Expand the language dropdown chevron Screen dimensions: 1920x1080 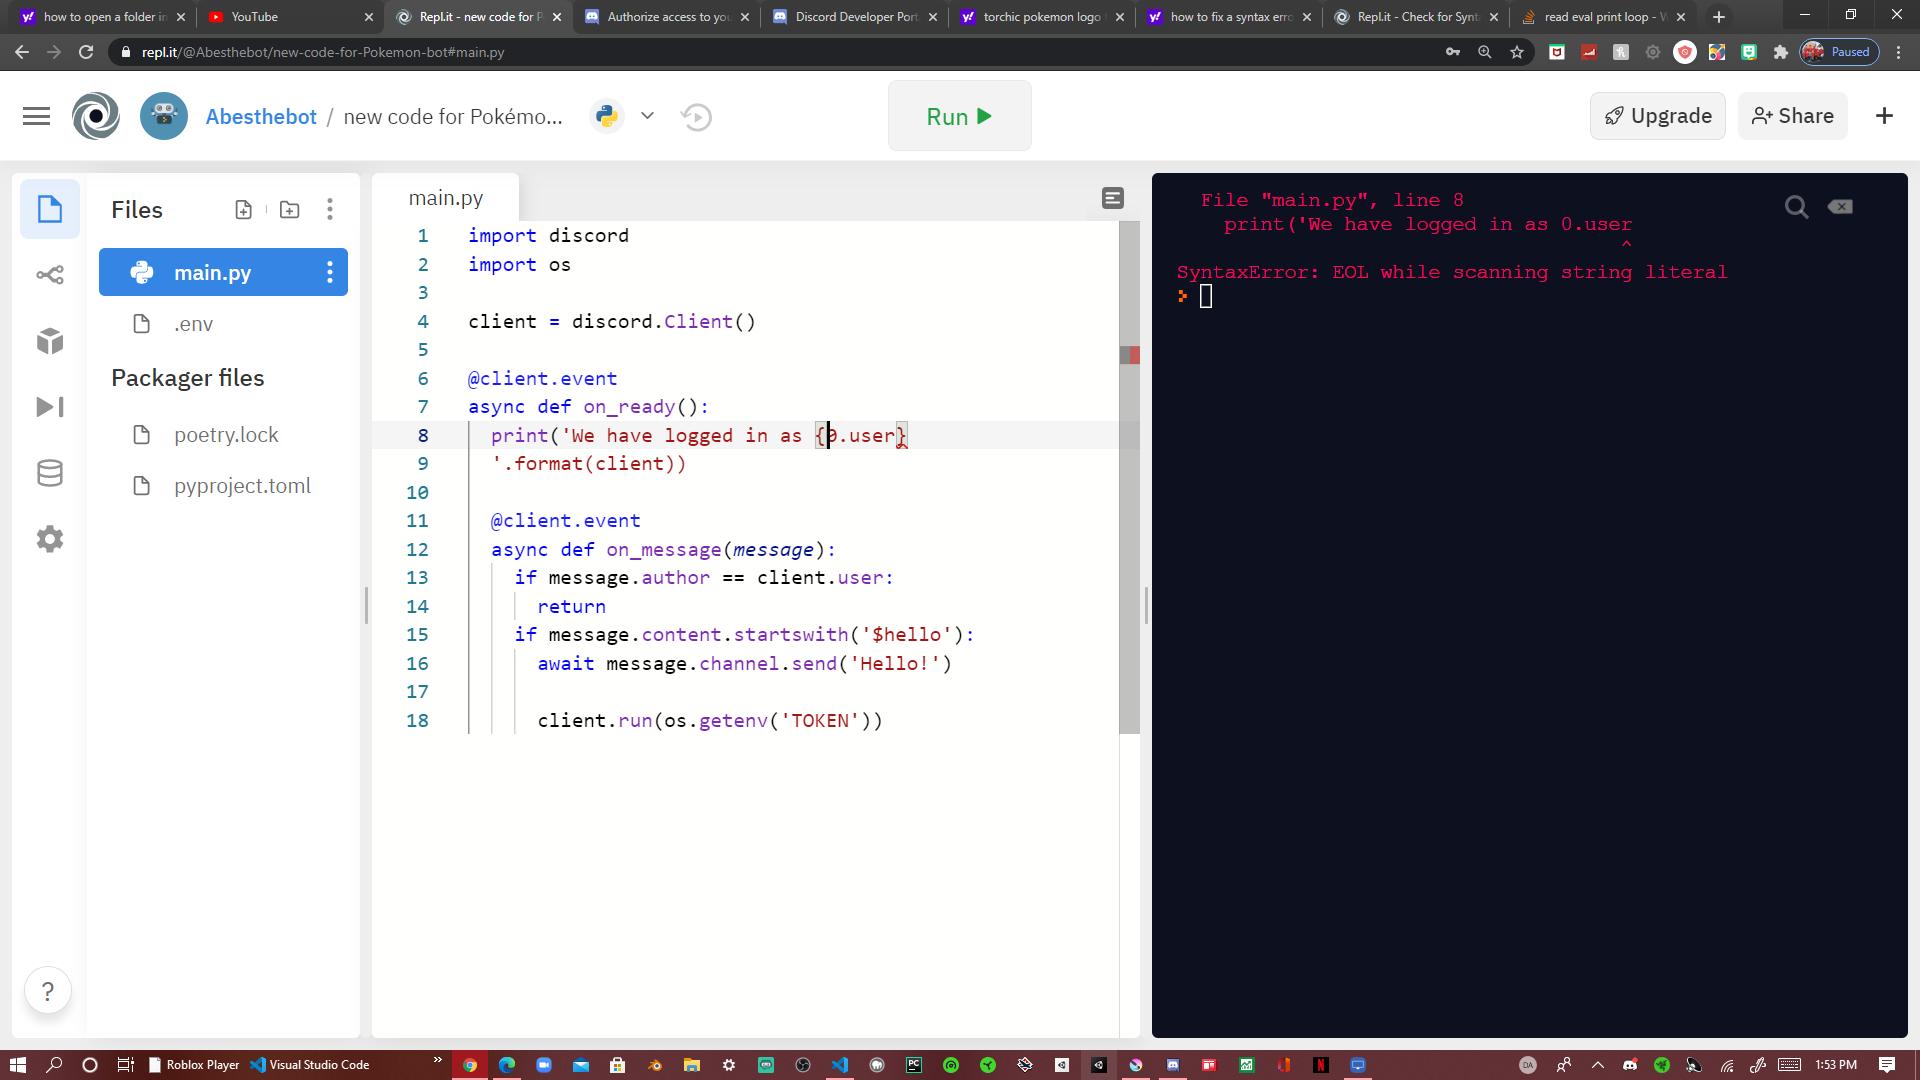click(x=647, y=116)
